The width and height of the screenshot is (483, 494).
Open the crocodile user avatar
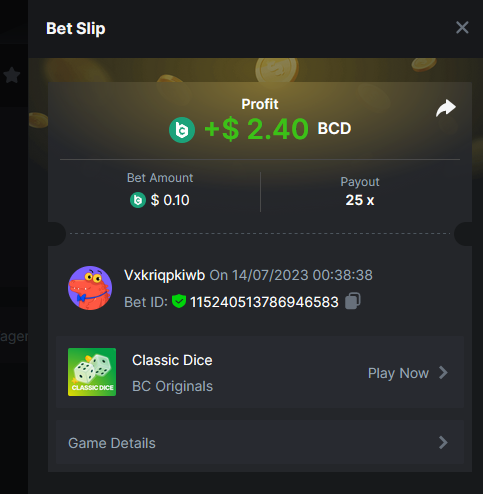pos(90,288)
